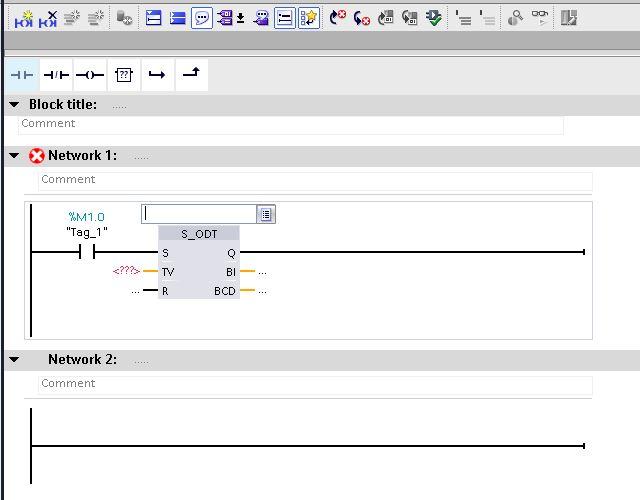This screenshot has width=640, height=500.
Task: Select the normally open contact in Network 1
Action: [87, 252]
